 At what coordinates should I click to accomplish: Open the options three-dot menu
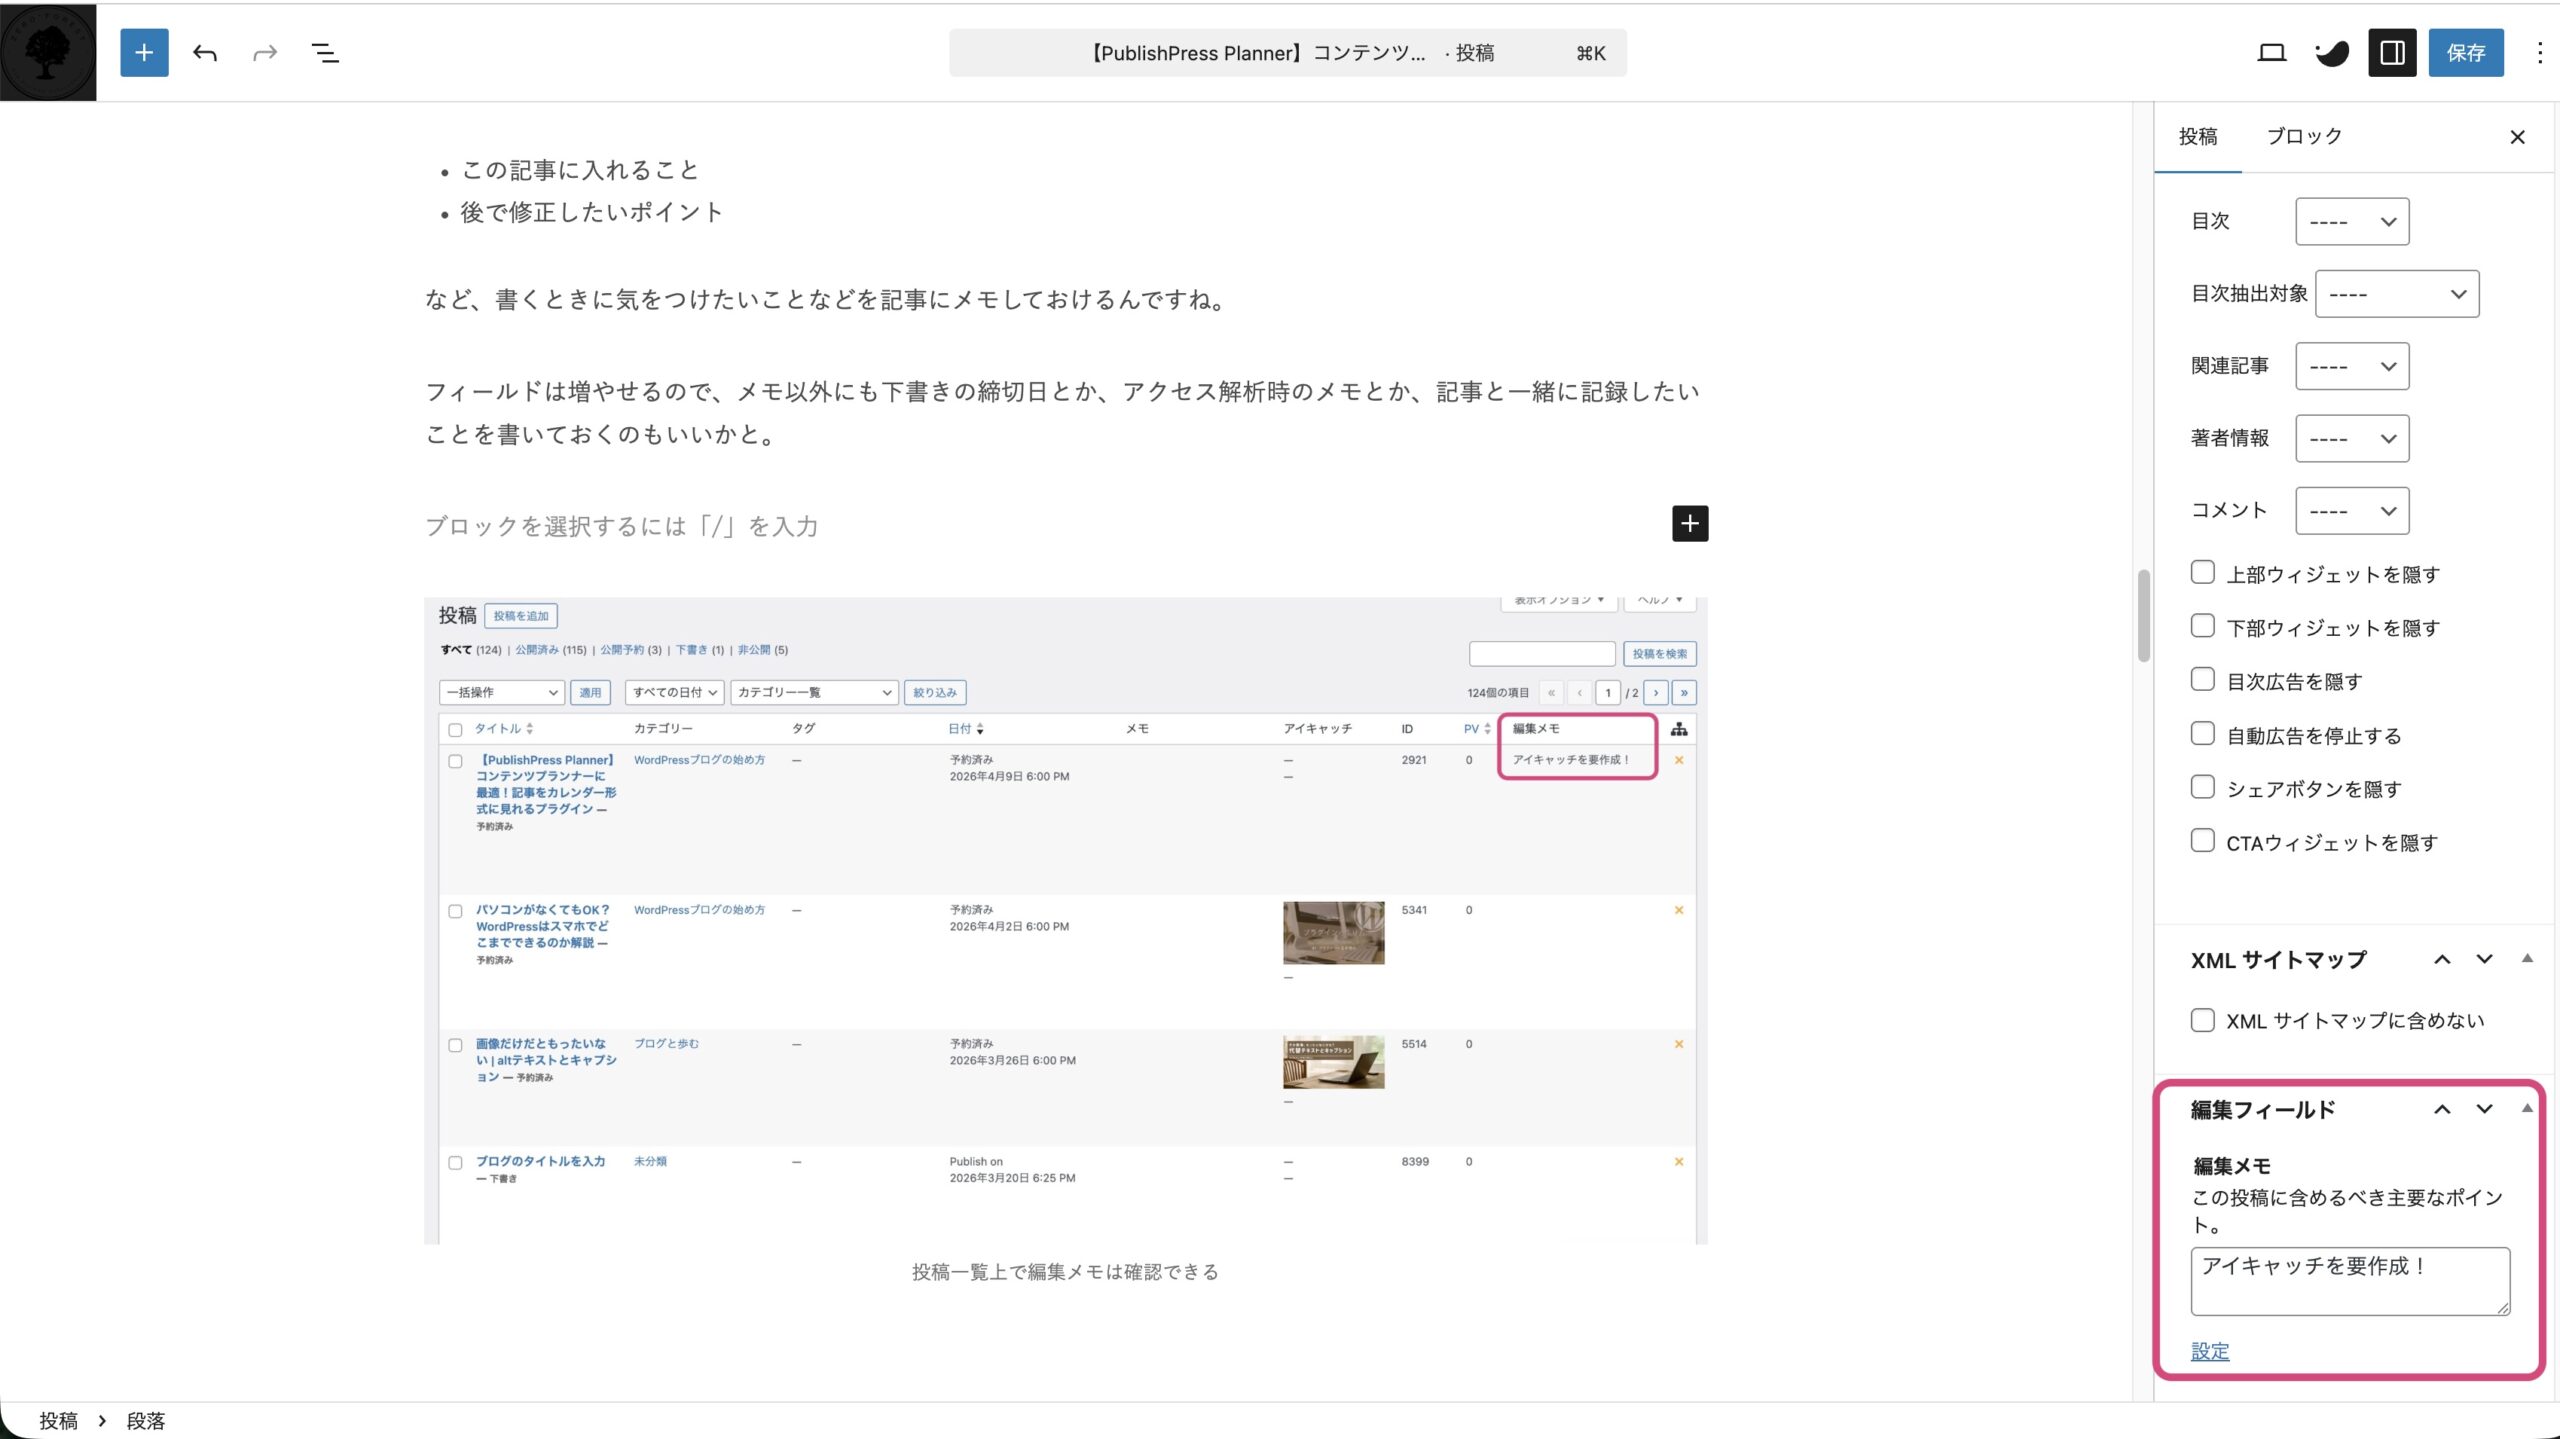point(2539,53)
